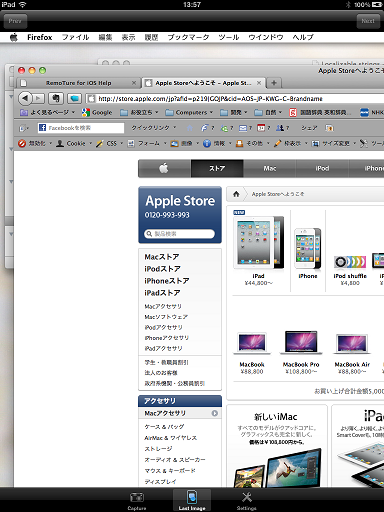Click the Evernote elephant toolbar icon
This screenshot has width=384, height=512.
coord(56,98)
